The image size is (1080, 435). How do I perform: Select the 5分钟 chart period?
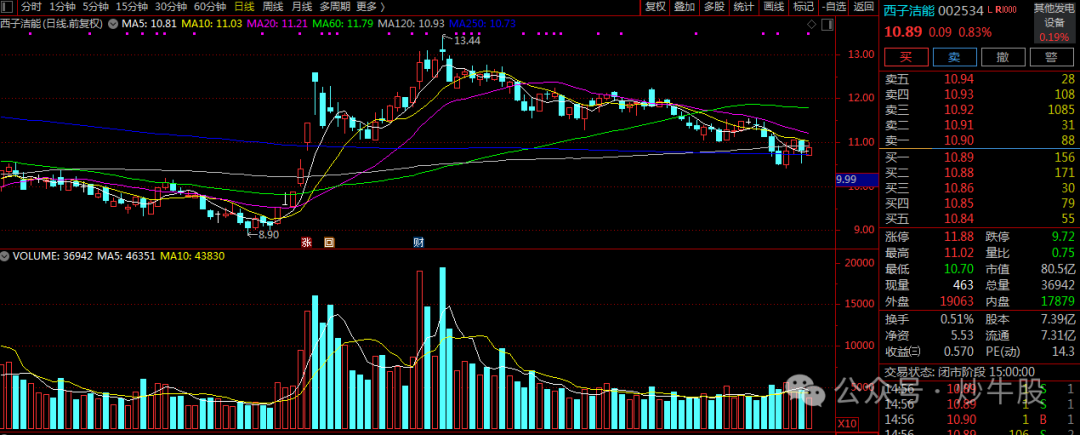pyautogui.click(x=95, y=7)
